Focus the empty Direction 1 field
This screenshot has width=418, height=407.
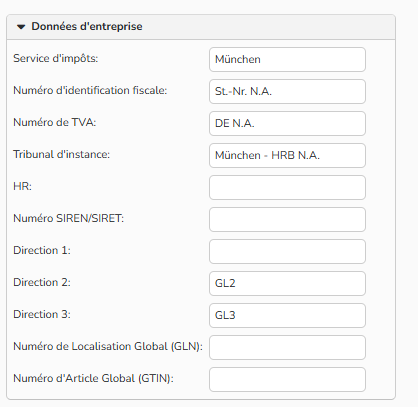287,251
